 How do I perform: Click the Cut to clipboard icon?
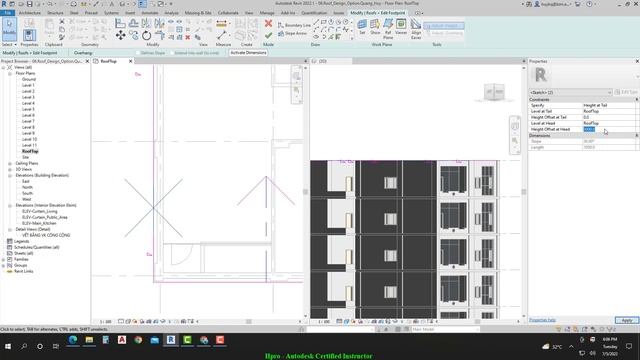[62, 22]
